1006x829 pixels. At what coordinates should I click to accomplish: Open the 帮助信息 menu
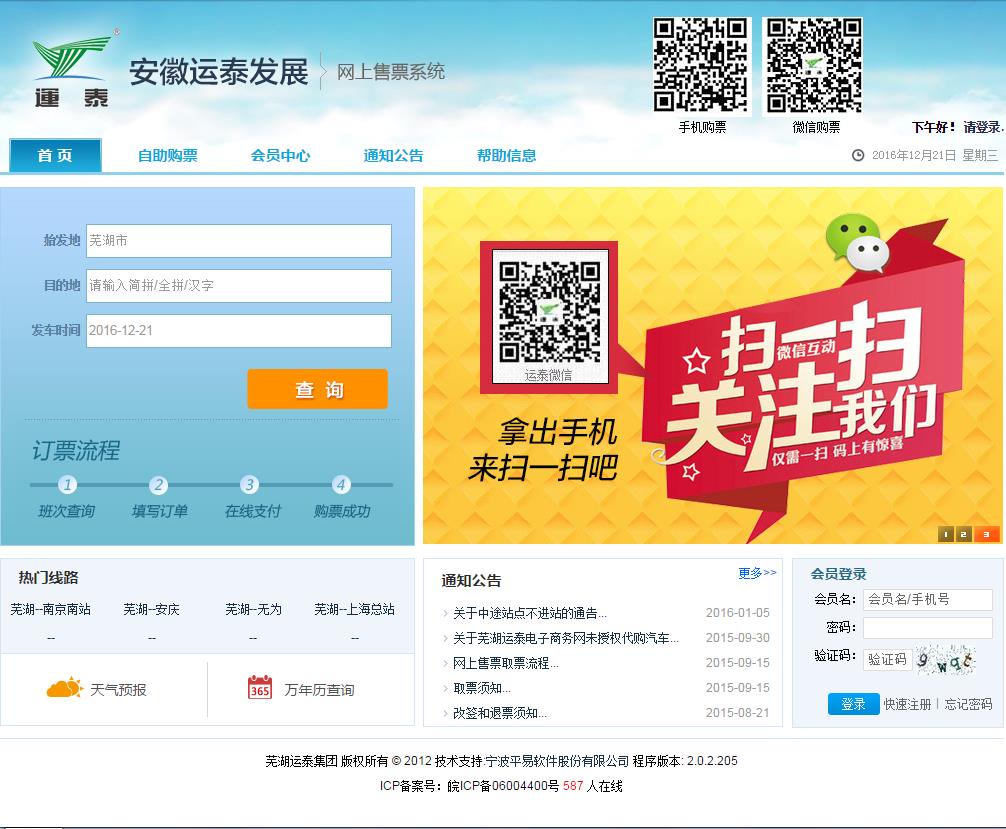pos(506,155)
